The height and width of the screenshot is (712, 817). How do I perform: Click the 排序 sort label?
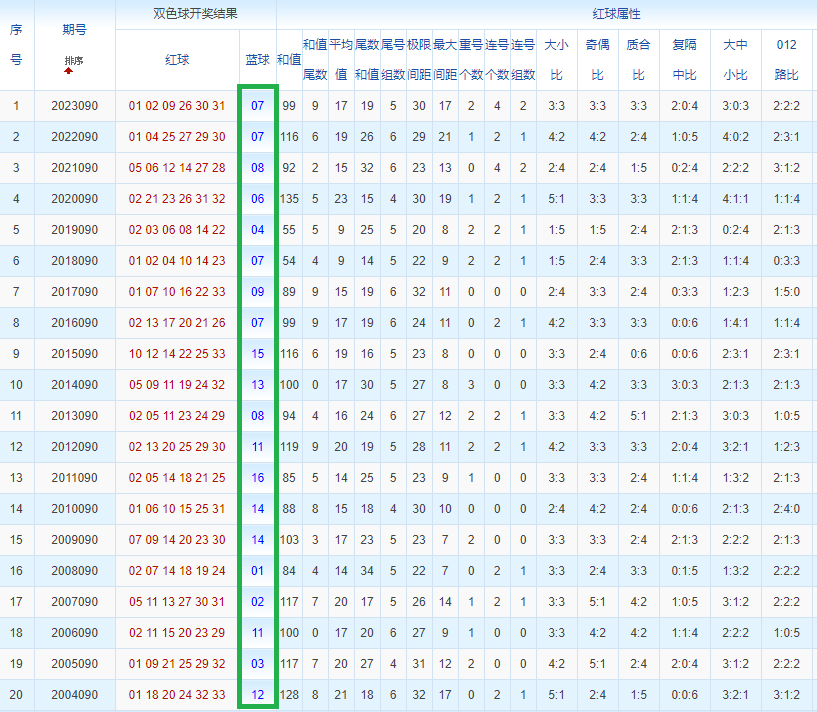tap(74, 60)
